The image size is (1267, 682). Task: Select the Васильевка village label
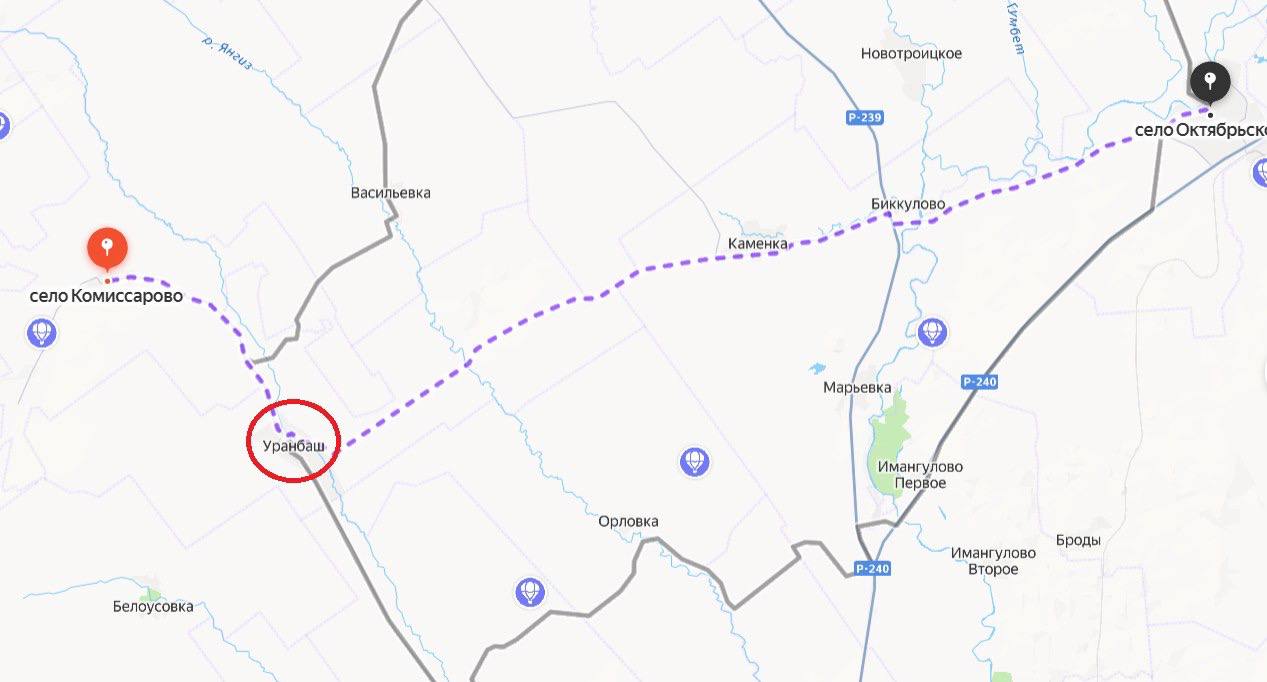pos(391,192)
